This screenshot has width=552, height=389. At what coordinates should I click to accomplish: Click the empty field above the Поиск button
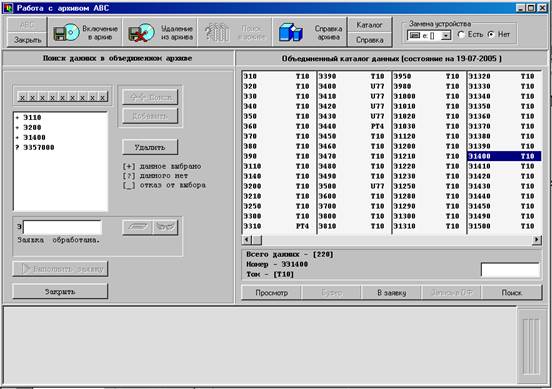pos(510,270)
